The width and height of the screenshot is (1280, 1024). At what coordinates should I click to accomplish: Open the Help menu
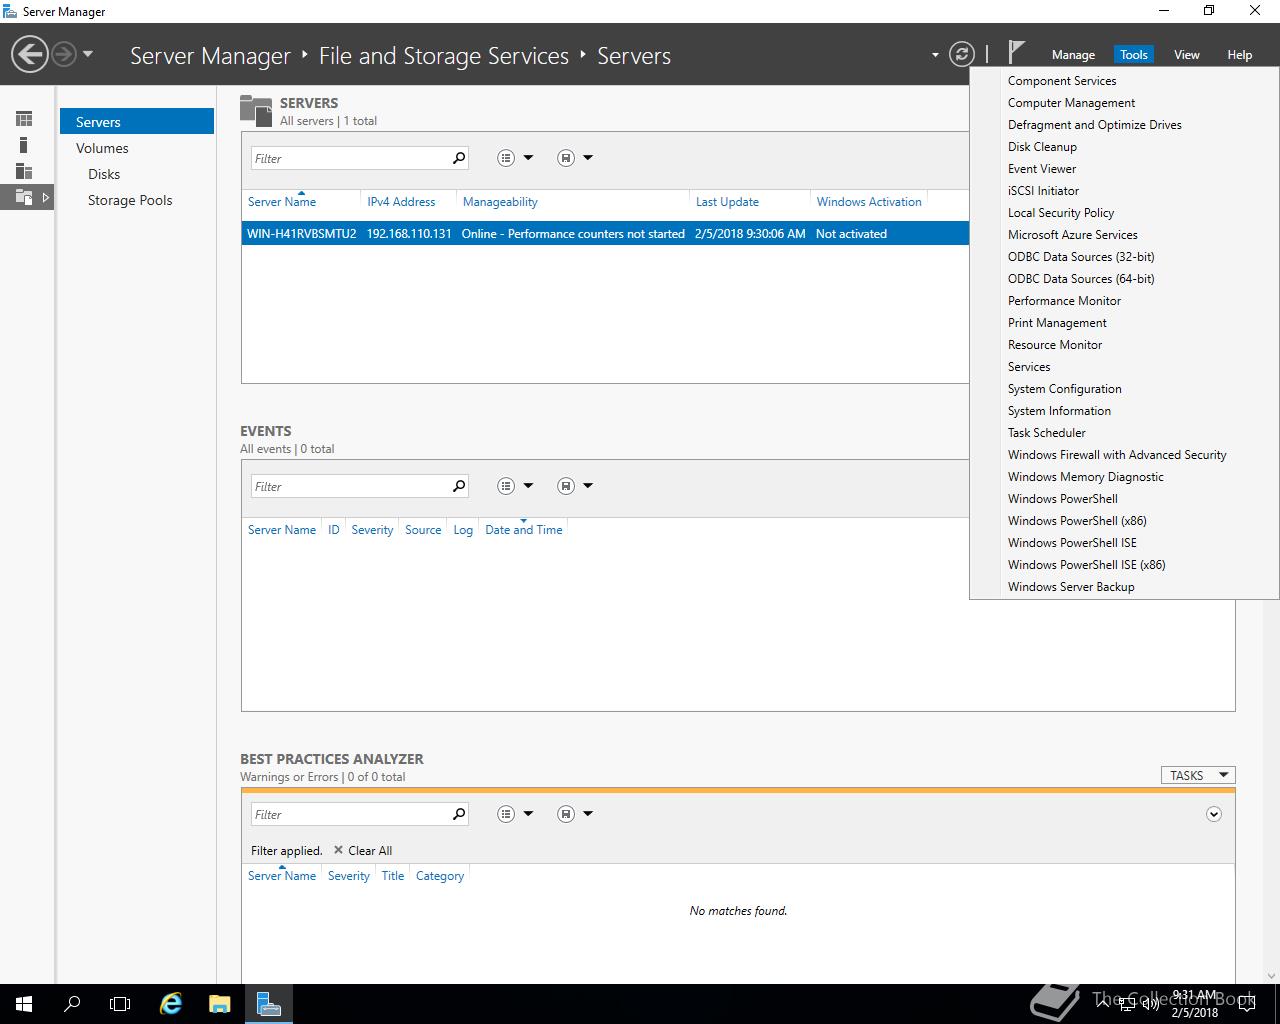point(1239,55)
